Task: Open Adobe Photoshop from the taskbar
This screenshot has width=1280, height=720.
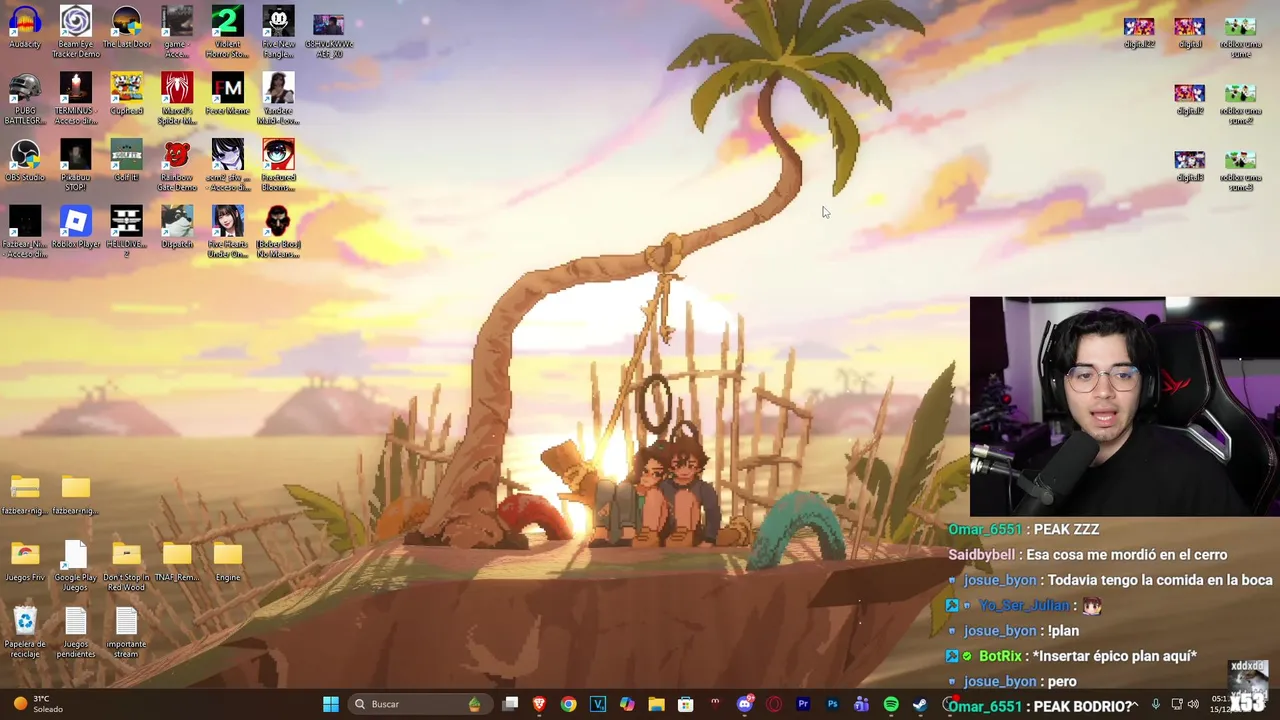Action: pos(832,704)
